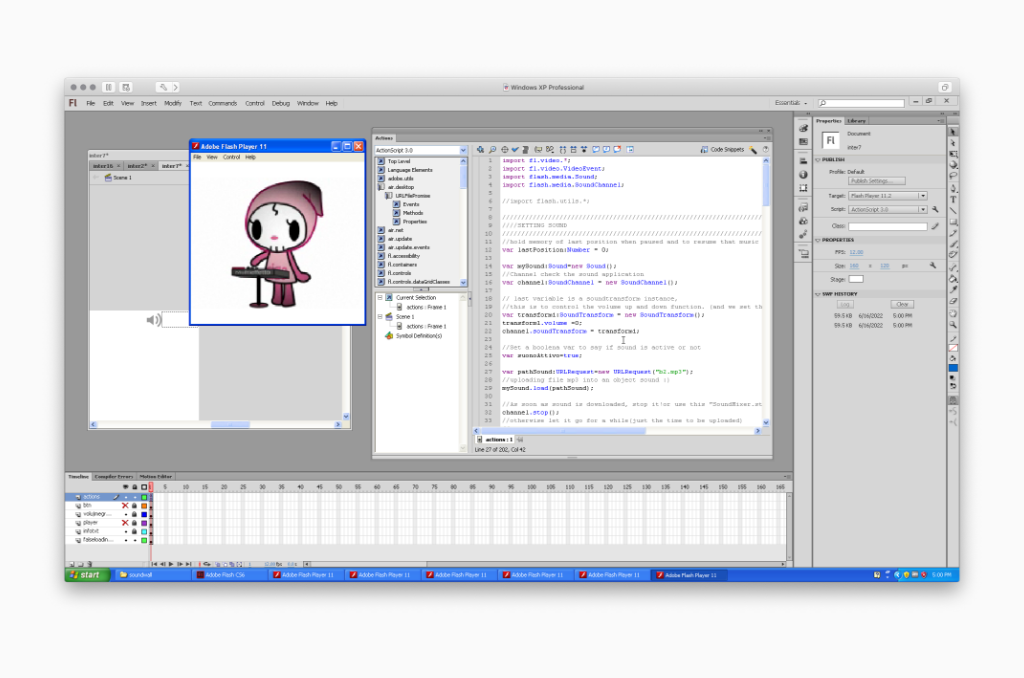Image resolution: width=1024 pixels, height=678 pixels.
Task: Open the Debug menu
Action: click(281, 103)
